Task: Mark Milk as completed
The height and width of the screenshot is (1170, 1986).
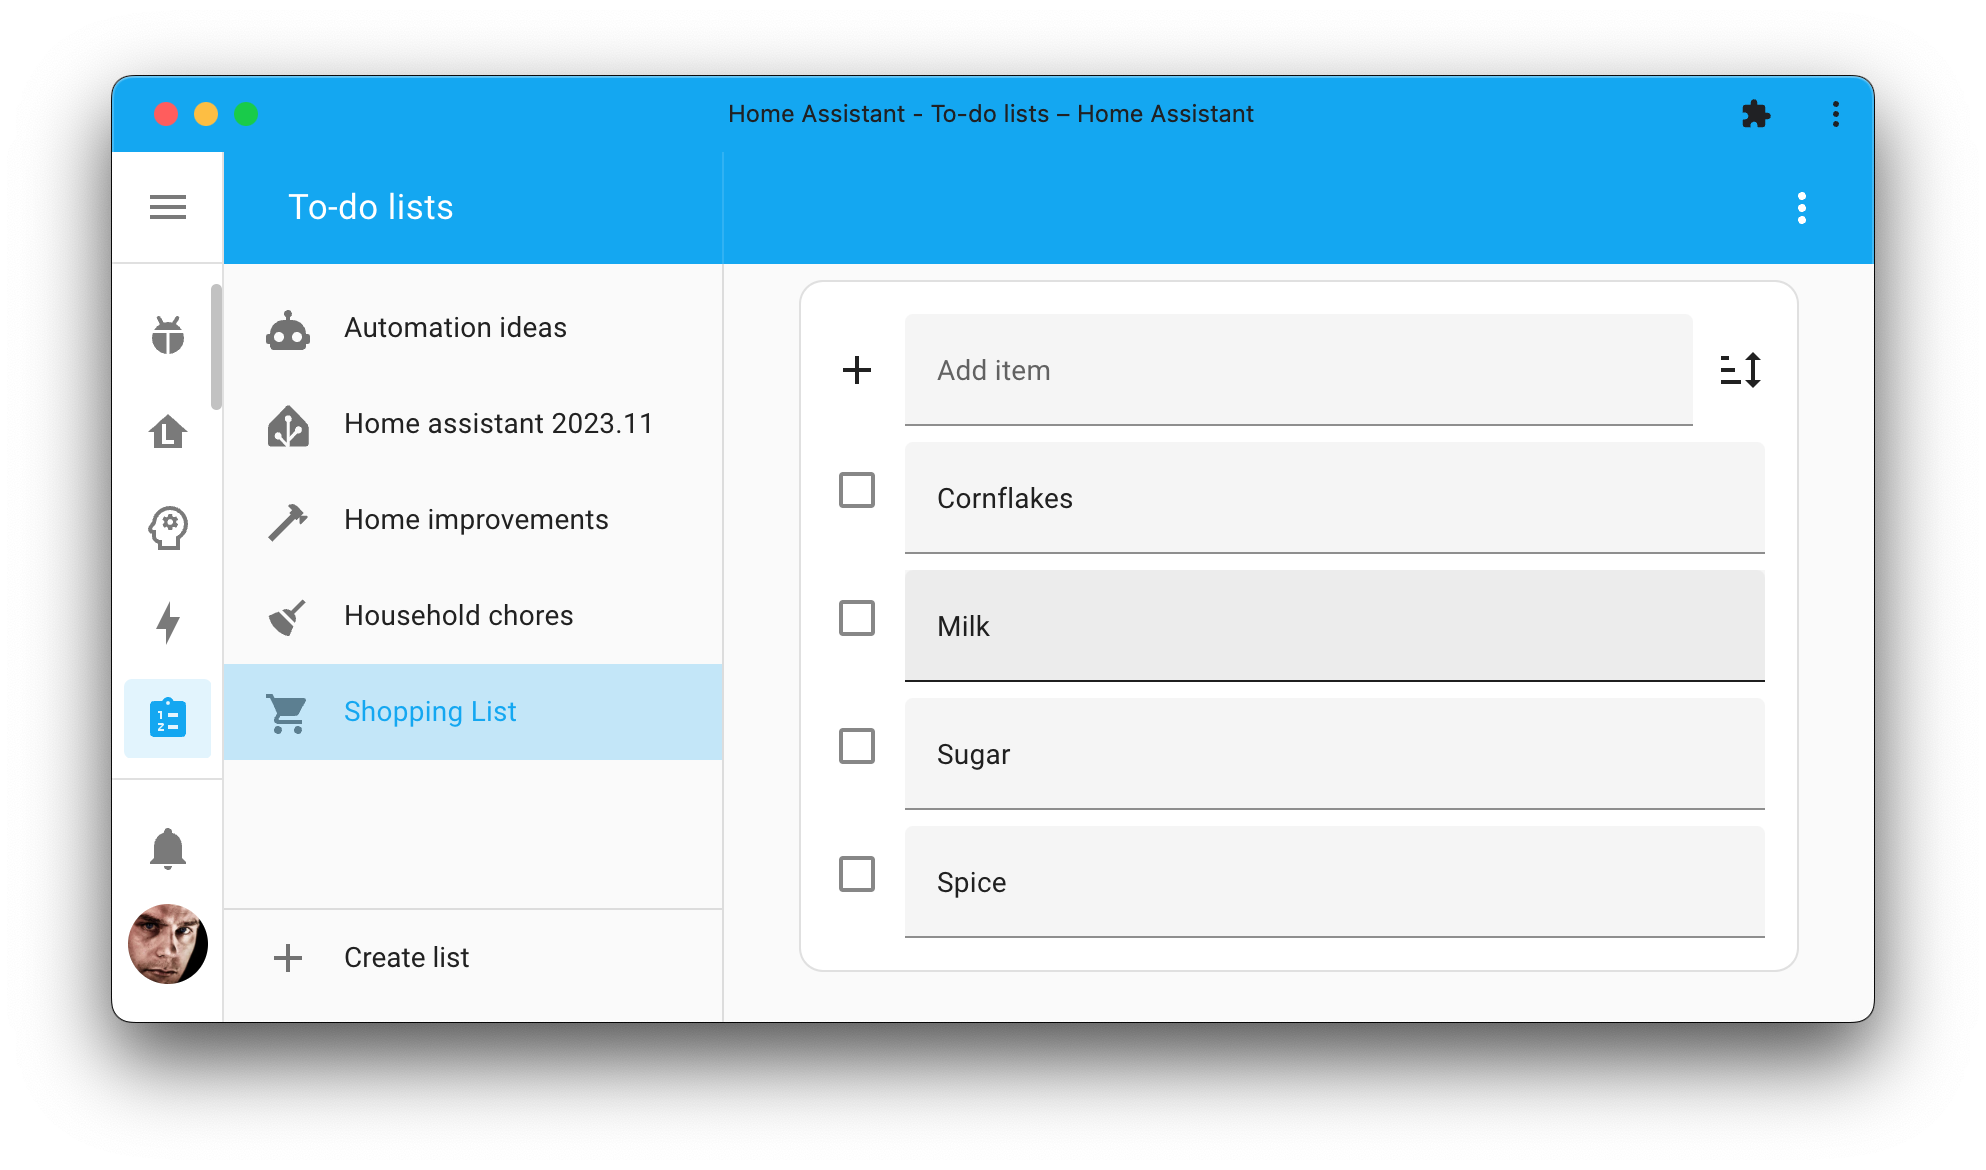Action: [856, 619]
